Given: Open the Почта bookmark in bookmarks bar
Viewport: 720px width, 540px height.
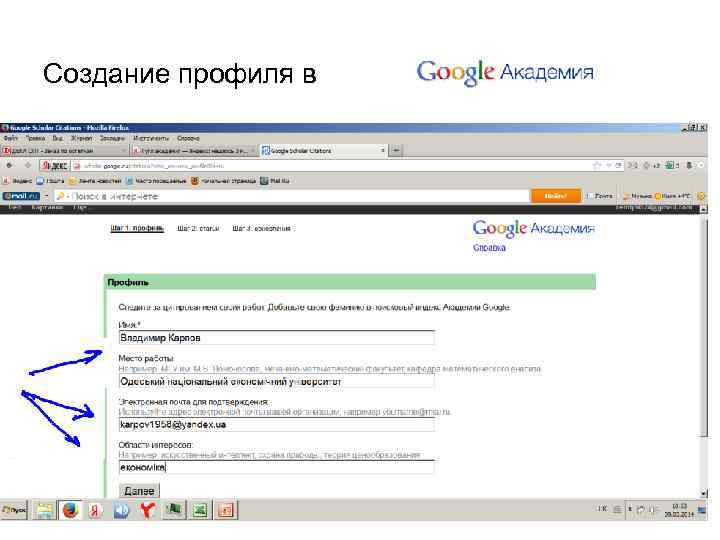Looking at the screenshot, I should tap(51, 181).
